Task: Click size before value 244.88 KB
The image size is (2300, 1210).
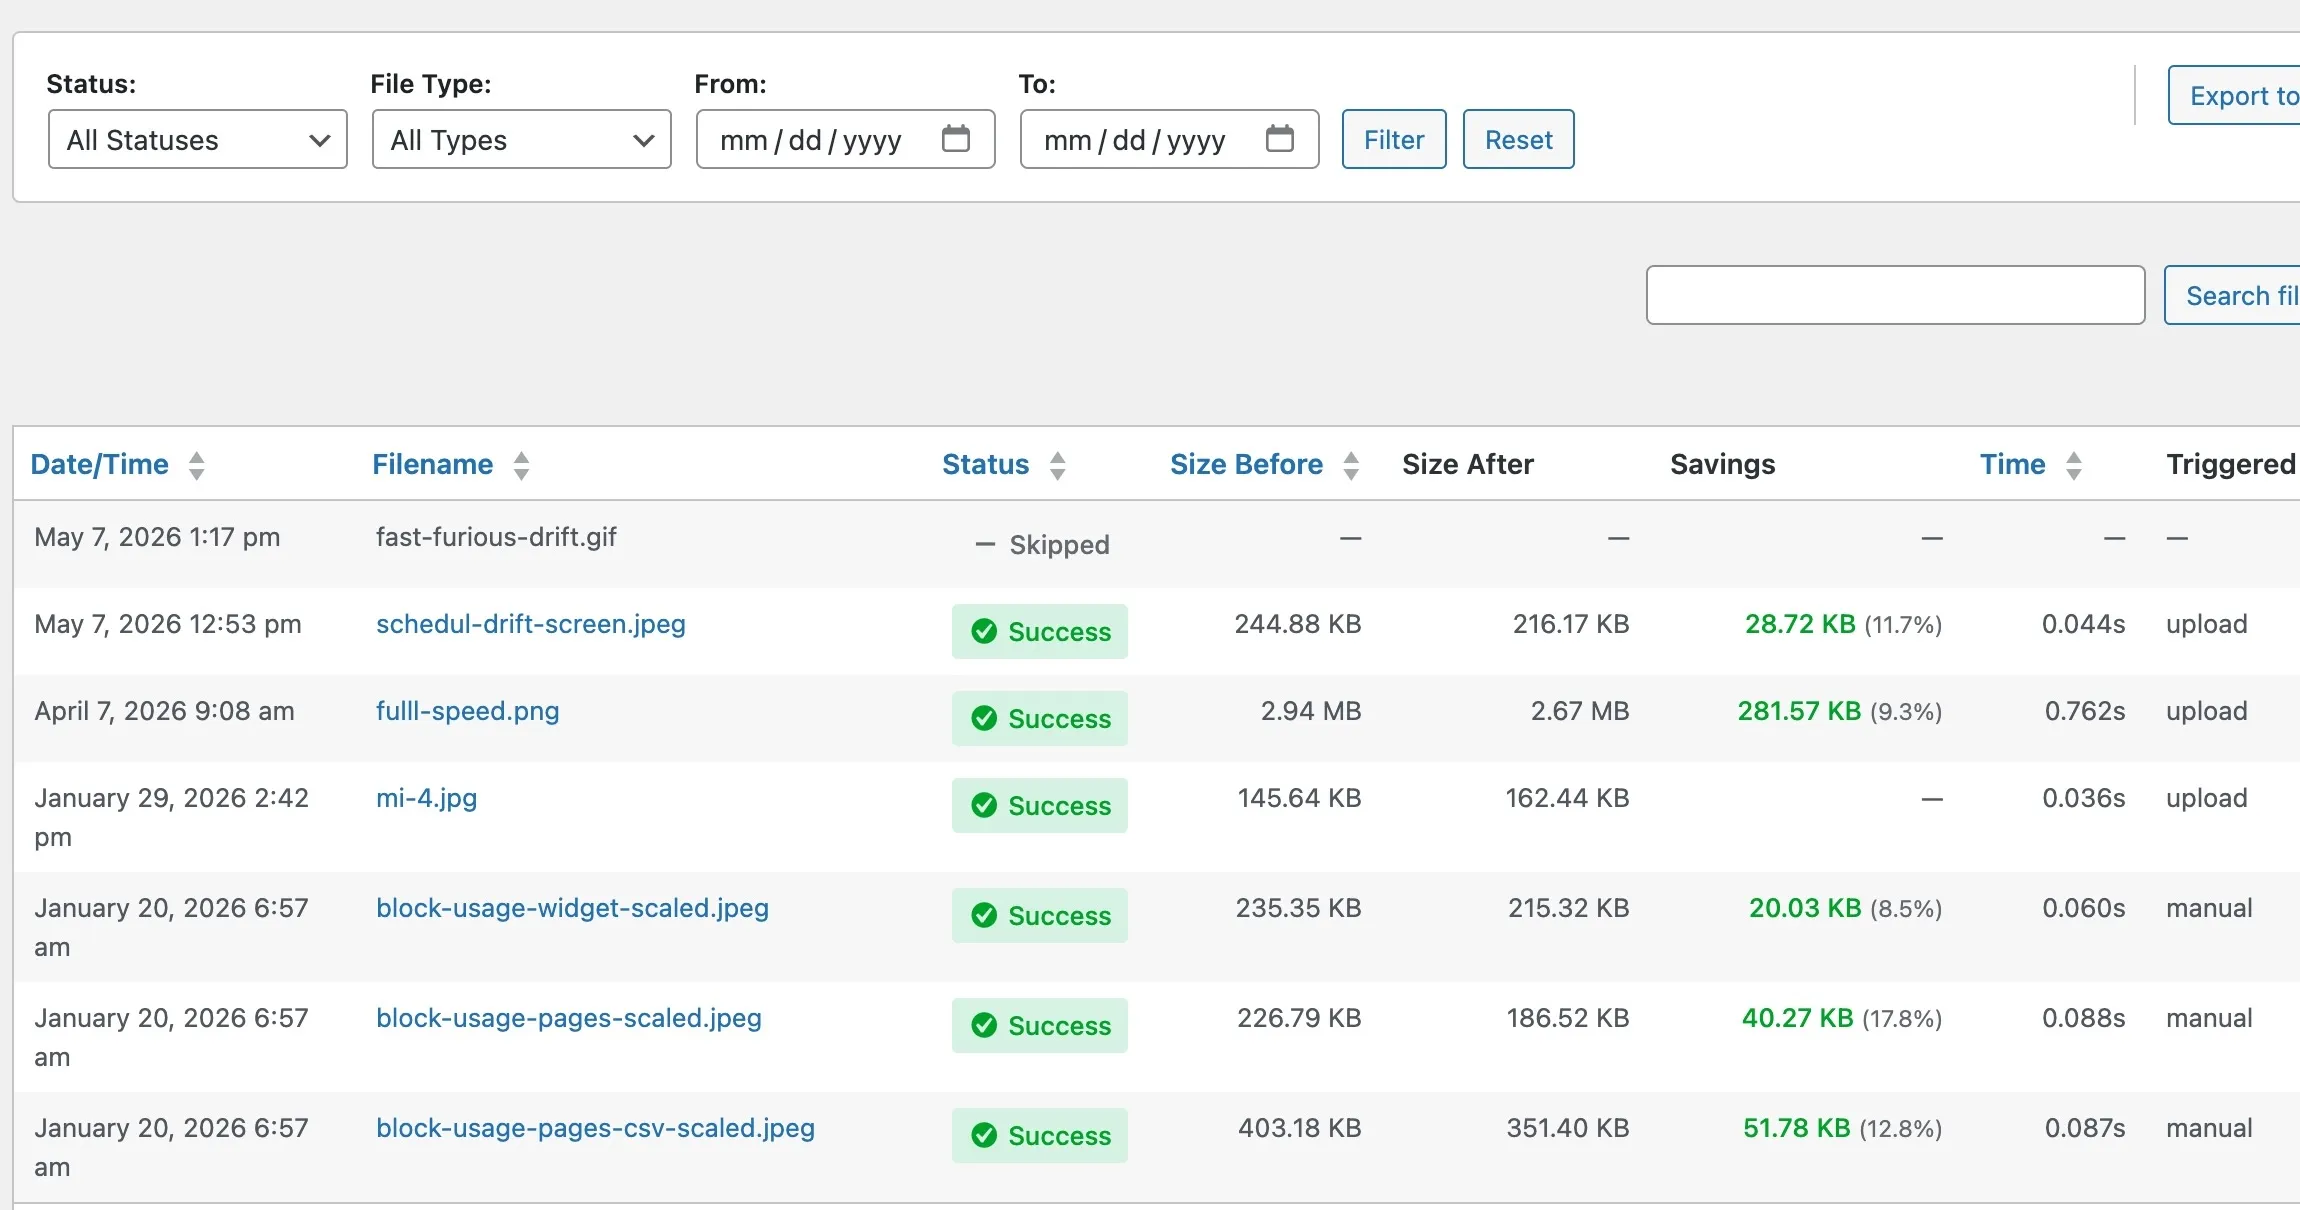Action: pyautogui.click(x=1298, y=624)
